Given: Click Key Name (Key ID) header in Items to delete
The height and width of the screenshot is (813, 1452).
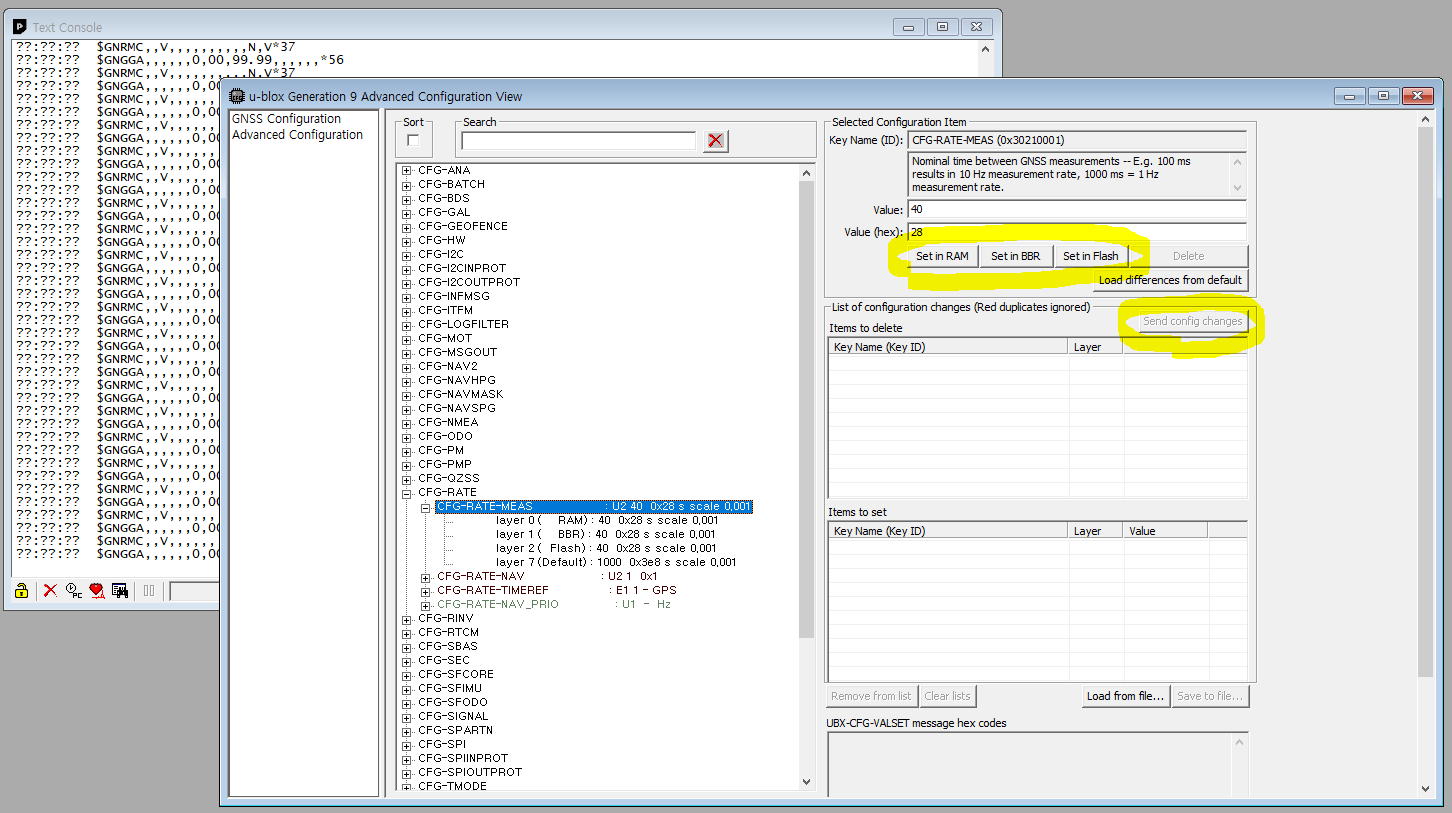Looking at the screenshot, I should (x=949, y=347).
